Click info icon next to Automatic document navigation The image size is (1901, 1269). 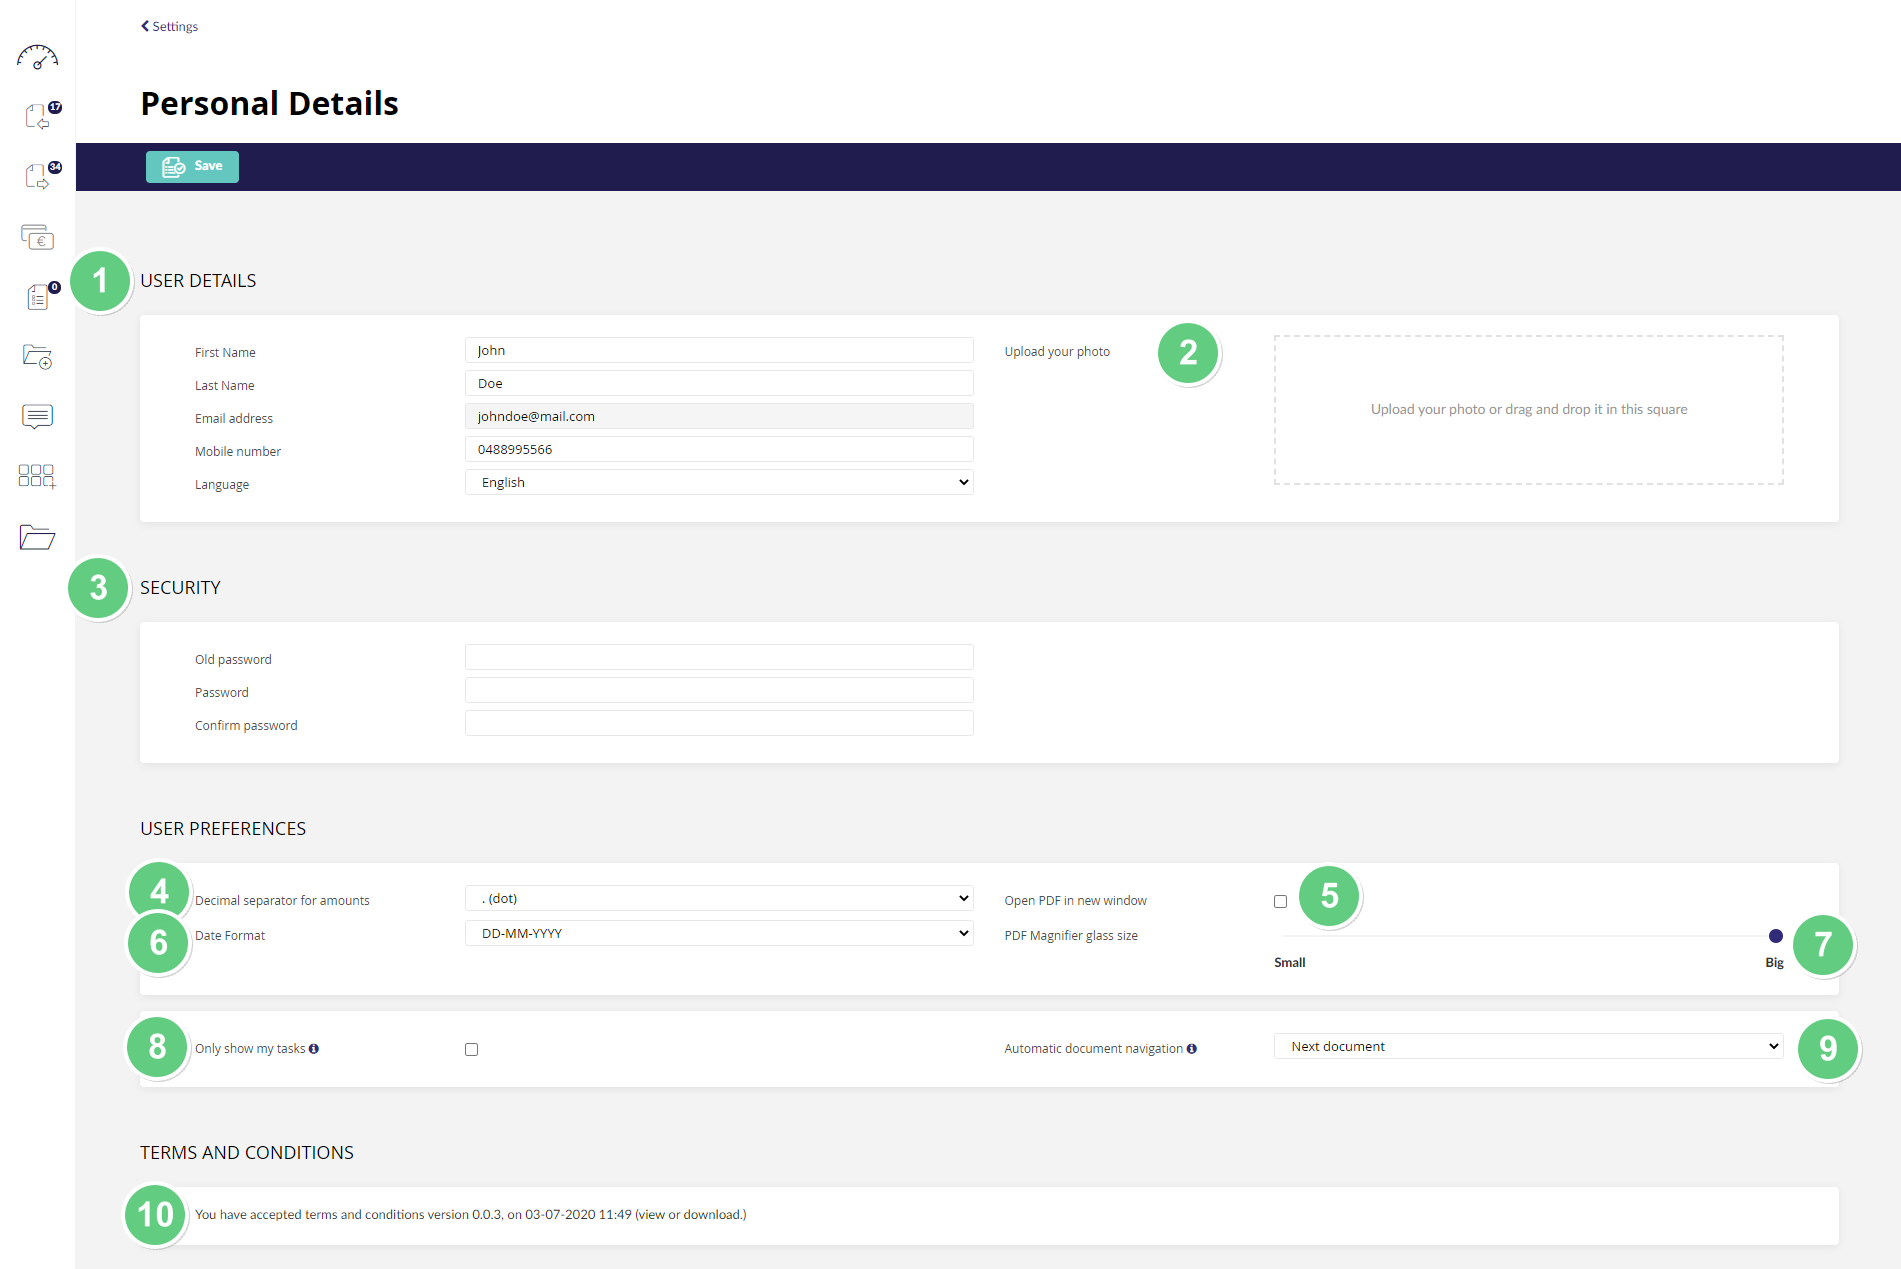[1192, 1049]
